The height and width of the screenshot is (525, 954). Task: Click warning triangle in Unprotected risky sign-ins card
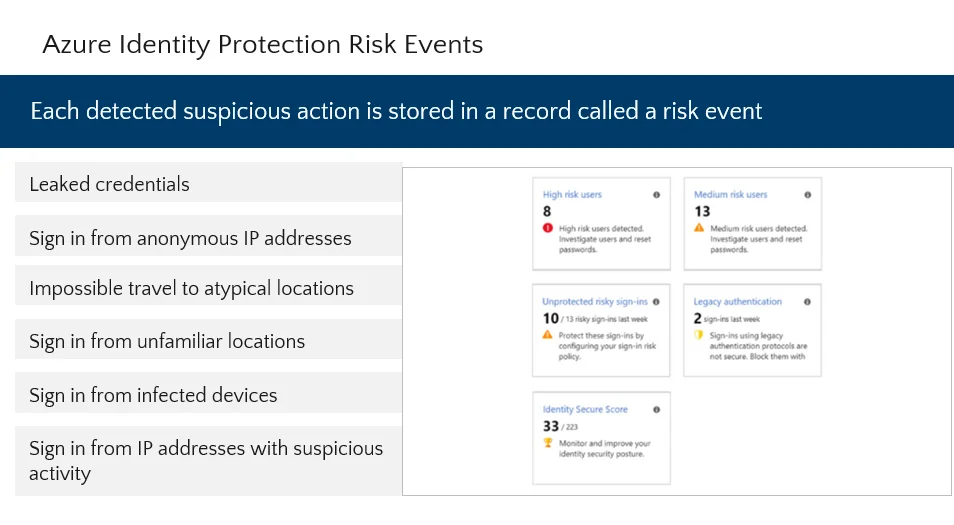[x=548, y=335]
